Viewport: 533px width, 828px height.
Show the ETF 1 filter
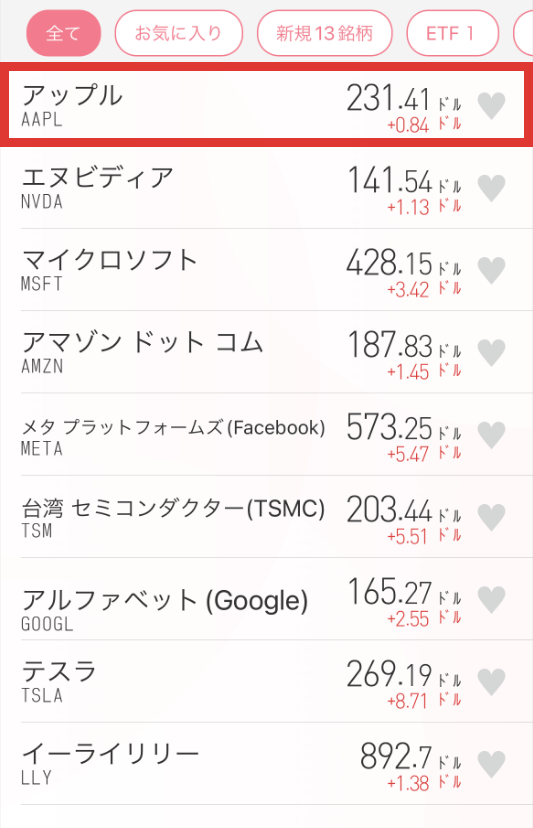tap(452, 33)
